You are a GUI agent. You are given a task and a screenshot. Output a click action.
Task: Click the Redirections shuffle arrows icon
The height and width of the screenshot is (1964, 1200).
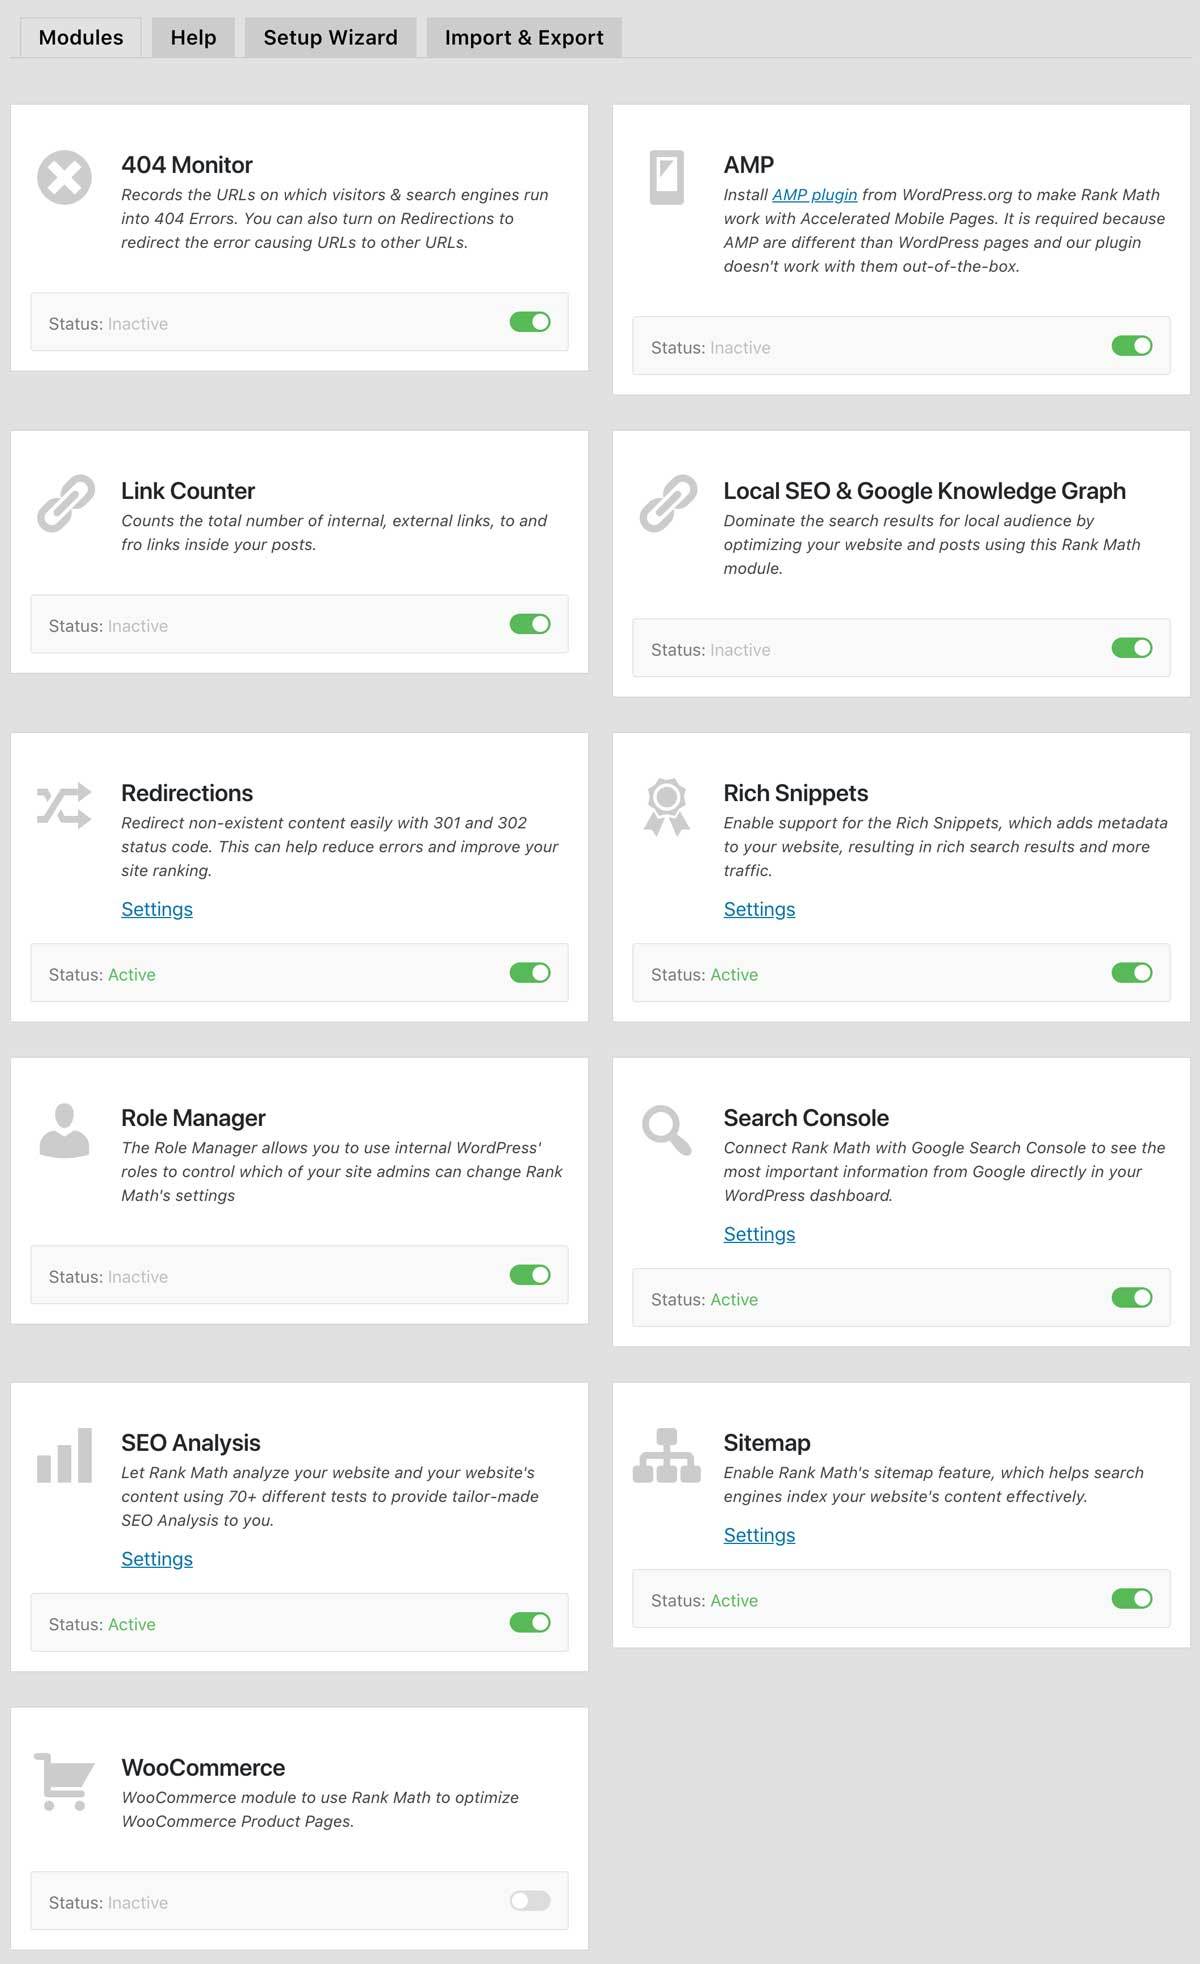tap(64, 805)
